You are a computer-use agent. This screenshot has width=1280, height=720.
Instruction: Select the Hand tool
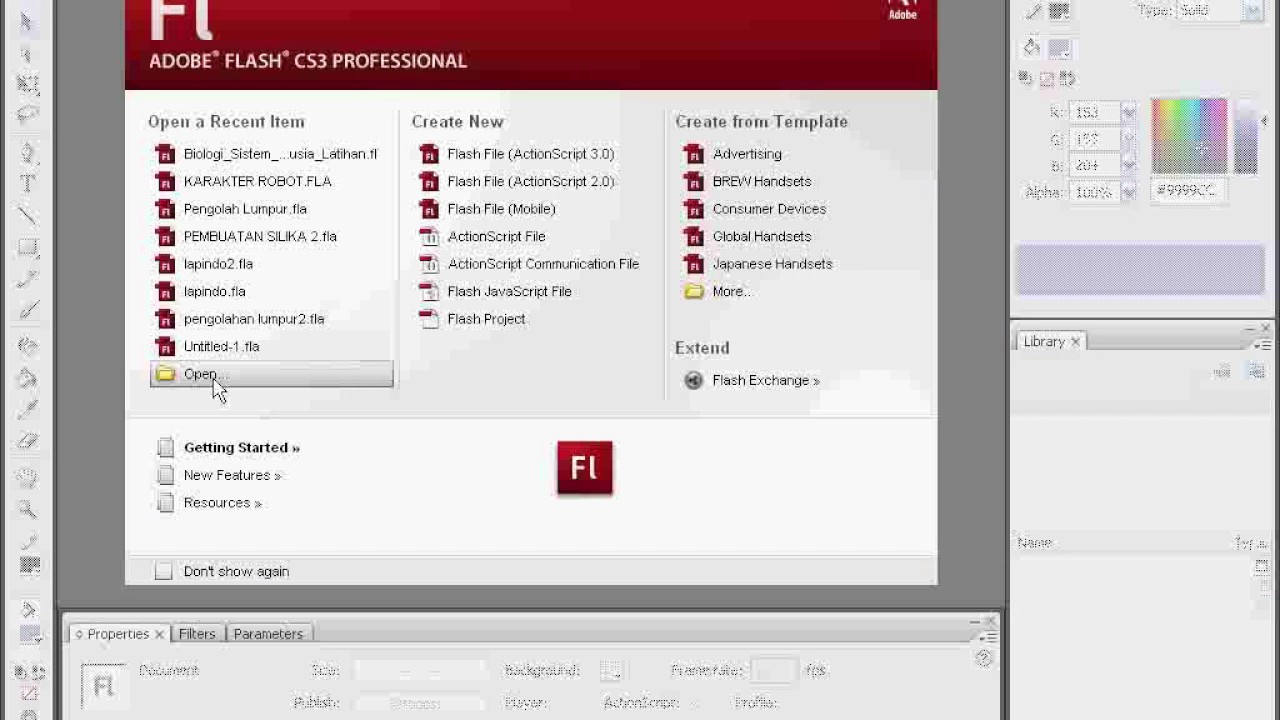point(27,478)
